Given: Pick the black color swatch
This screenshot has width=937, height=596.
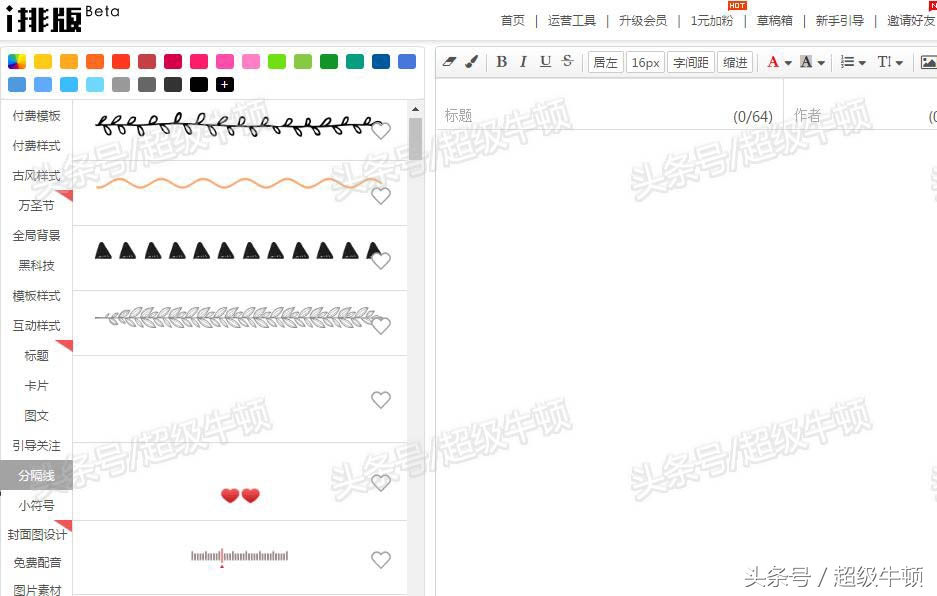Looking at the screenshot, I should (199, 84).
